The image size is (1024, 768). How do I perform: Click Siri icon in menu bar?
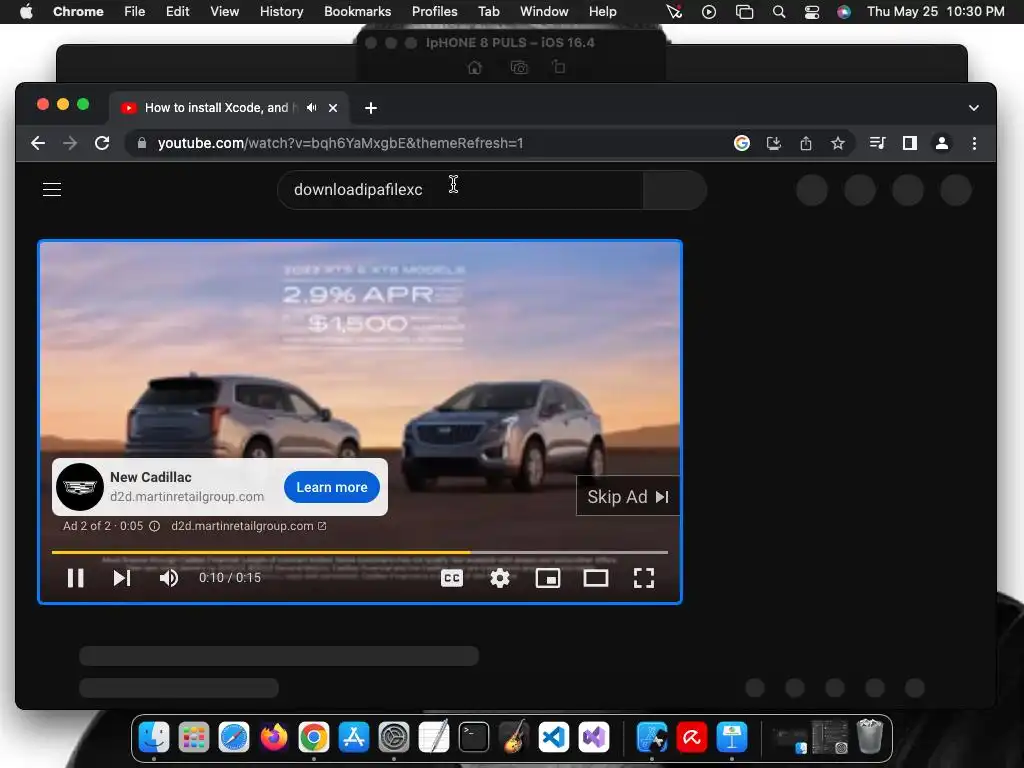844,11
